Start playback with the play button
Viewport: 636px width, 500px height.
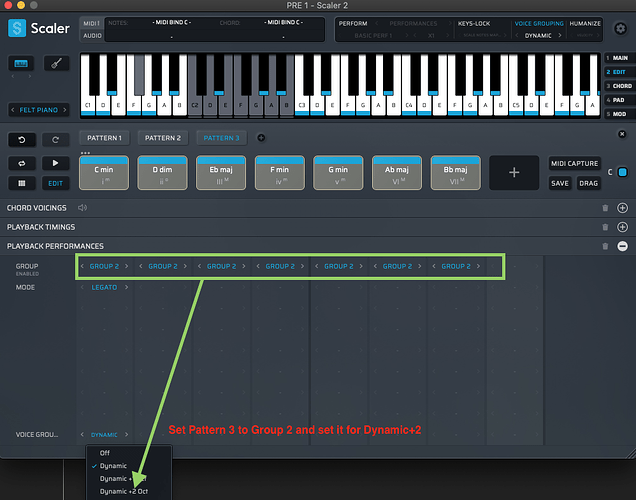[x=56, y=163]
